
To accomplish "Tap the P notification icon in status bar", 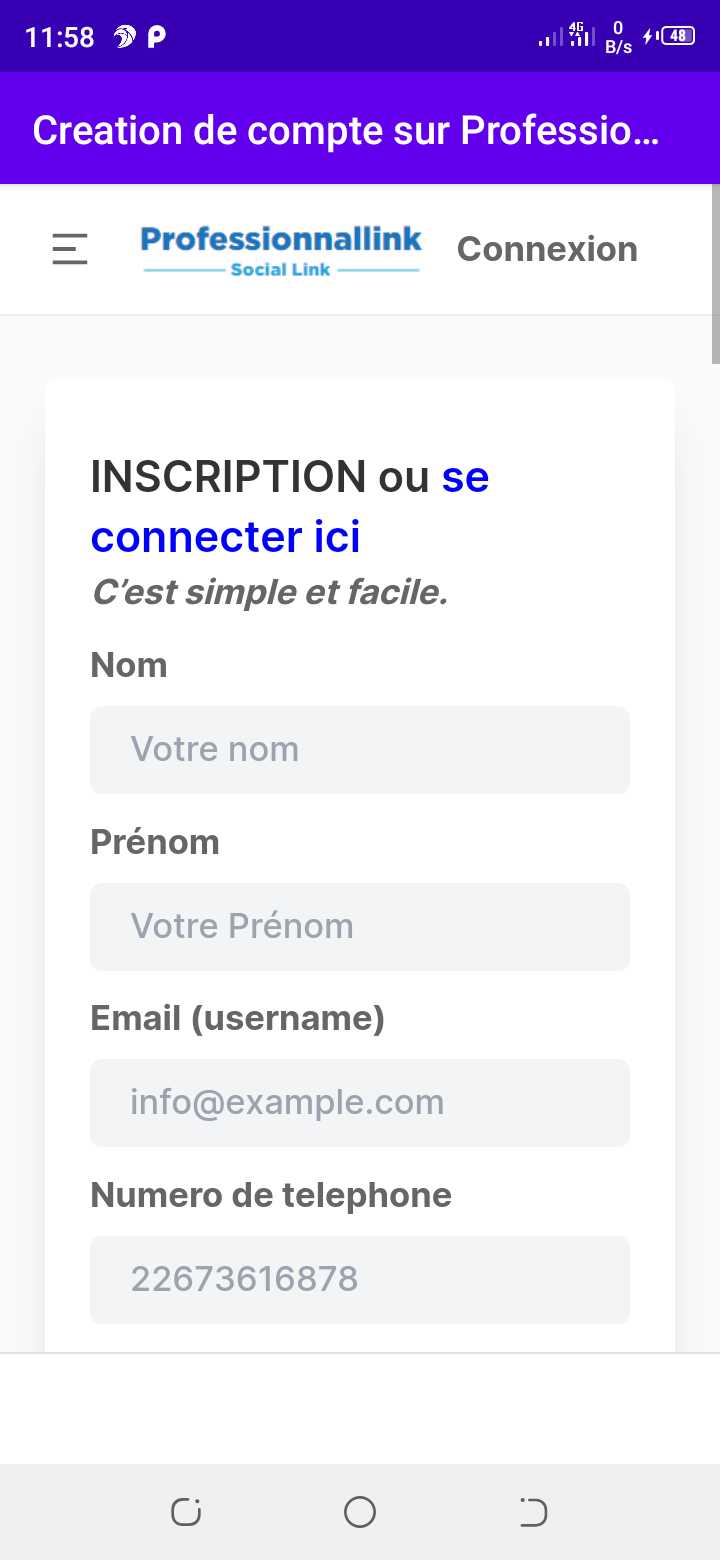I will [x=156, y=37].
